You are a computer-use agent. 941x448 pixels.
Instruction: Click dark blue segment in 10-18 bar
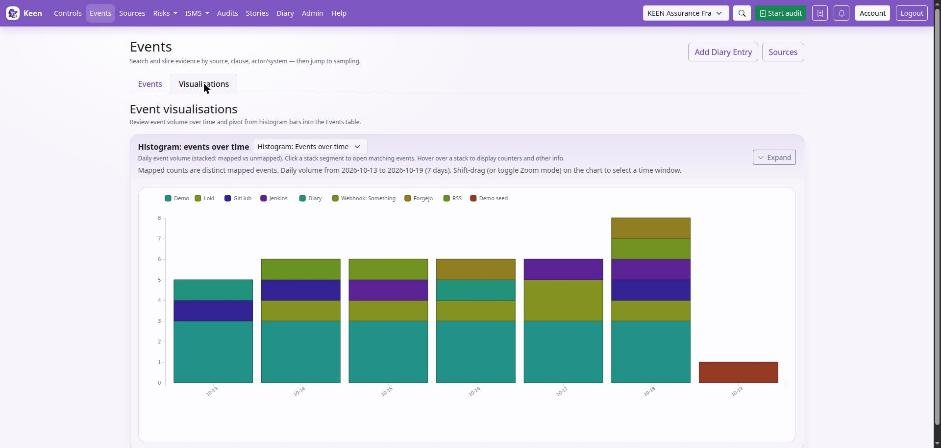pyautogui.click(x=651, y=290)
